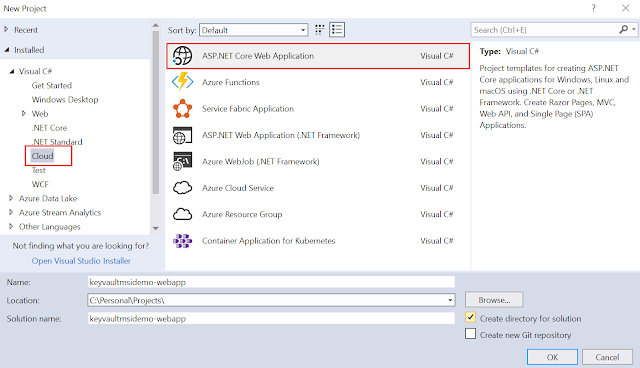Select the .NET Standard category
Image resolution: width=640 pixels, height=368 pixels.
(57, 142)
